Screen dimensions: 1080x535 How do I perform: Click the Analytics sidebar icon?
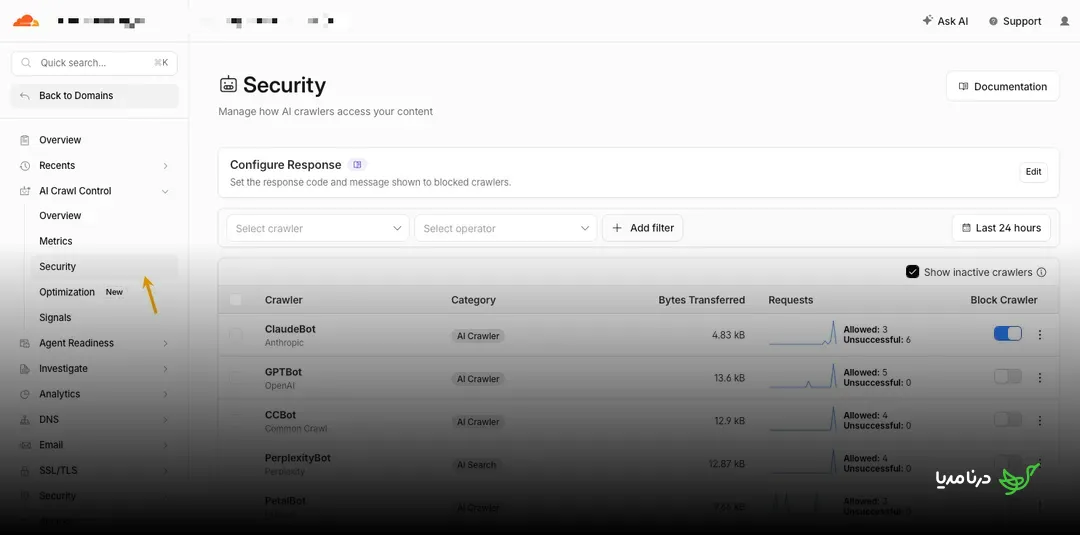click(x=25, y=394)
